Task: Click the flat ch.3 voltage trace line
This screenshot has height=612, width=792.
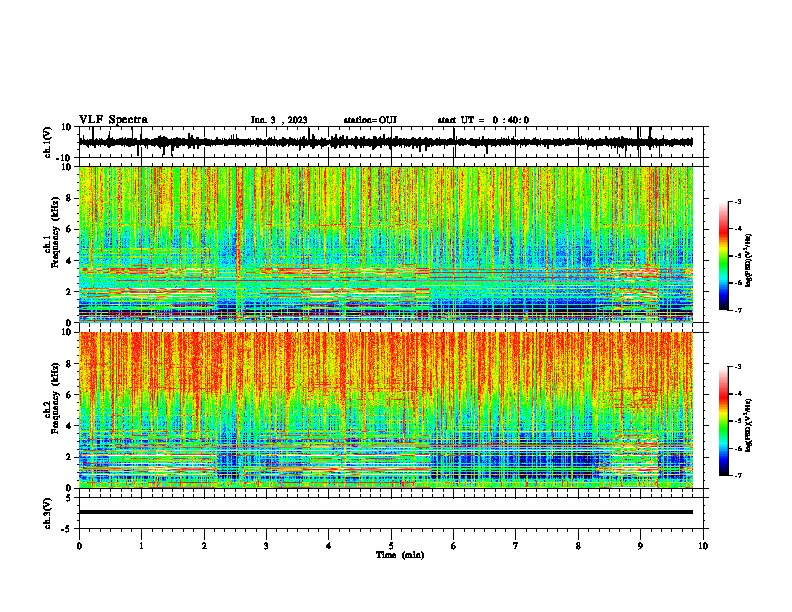Action: [386, 512]
